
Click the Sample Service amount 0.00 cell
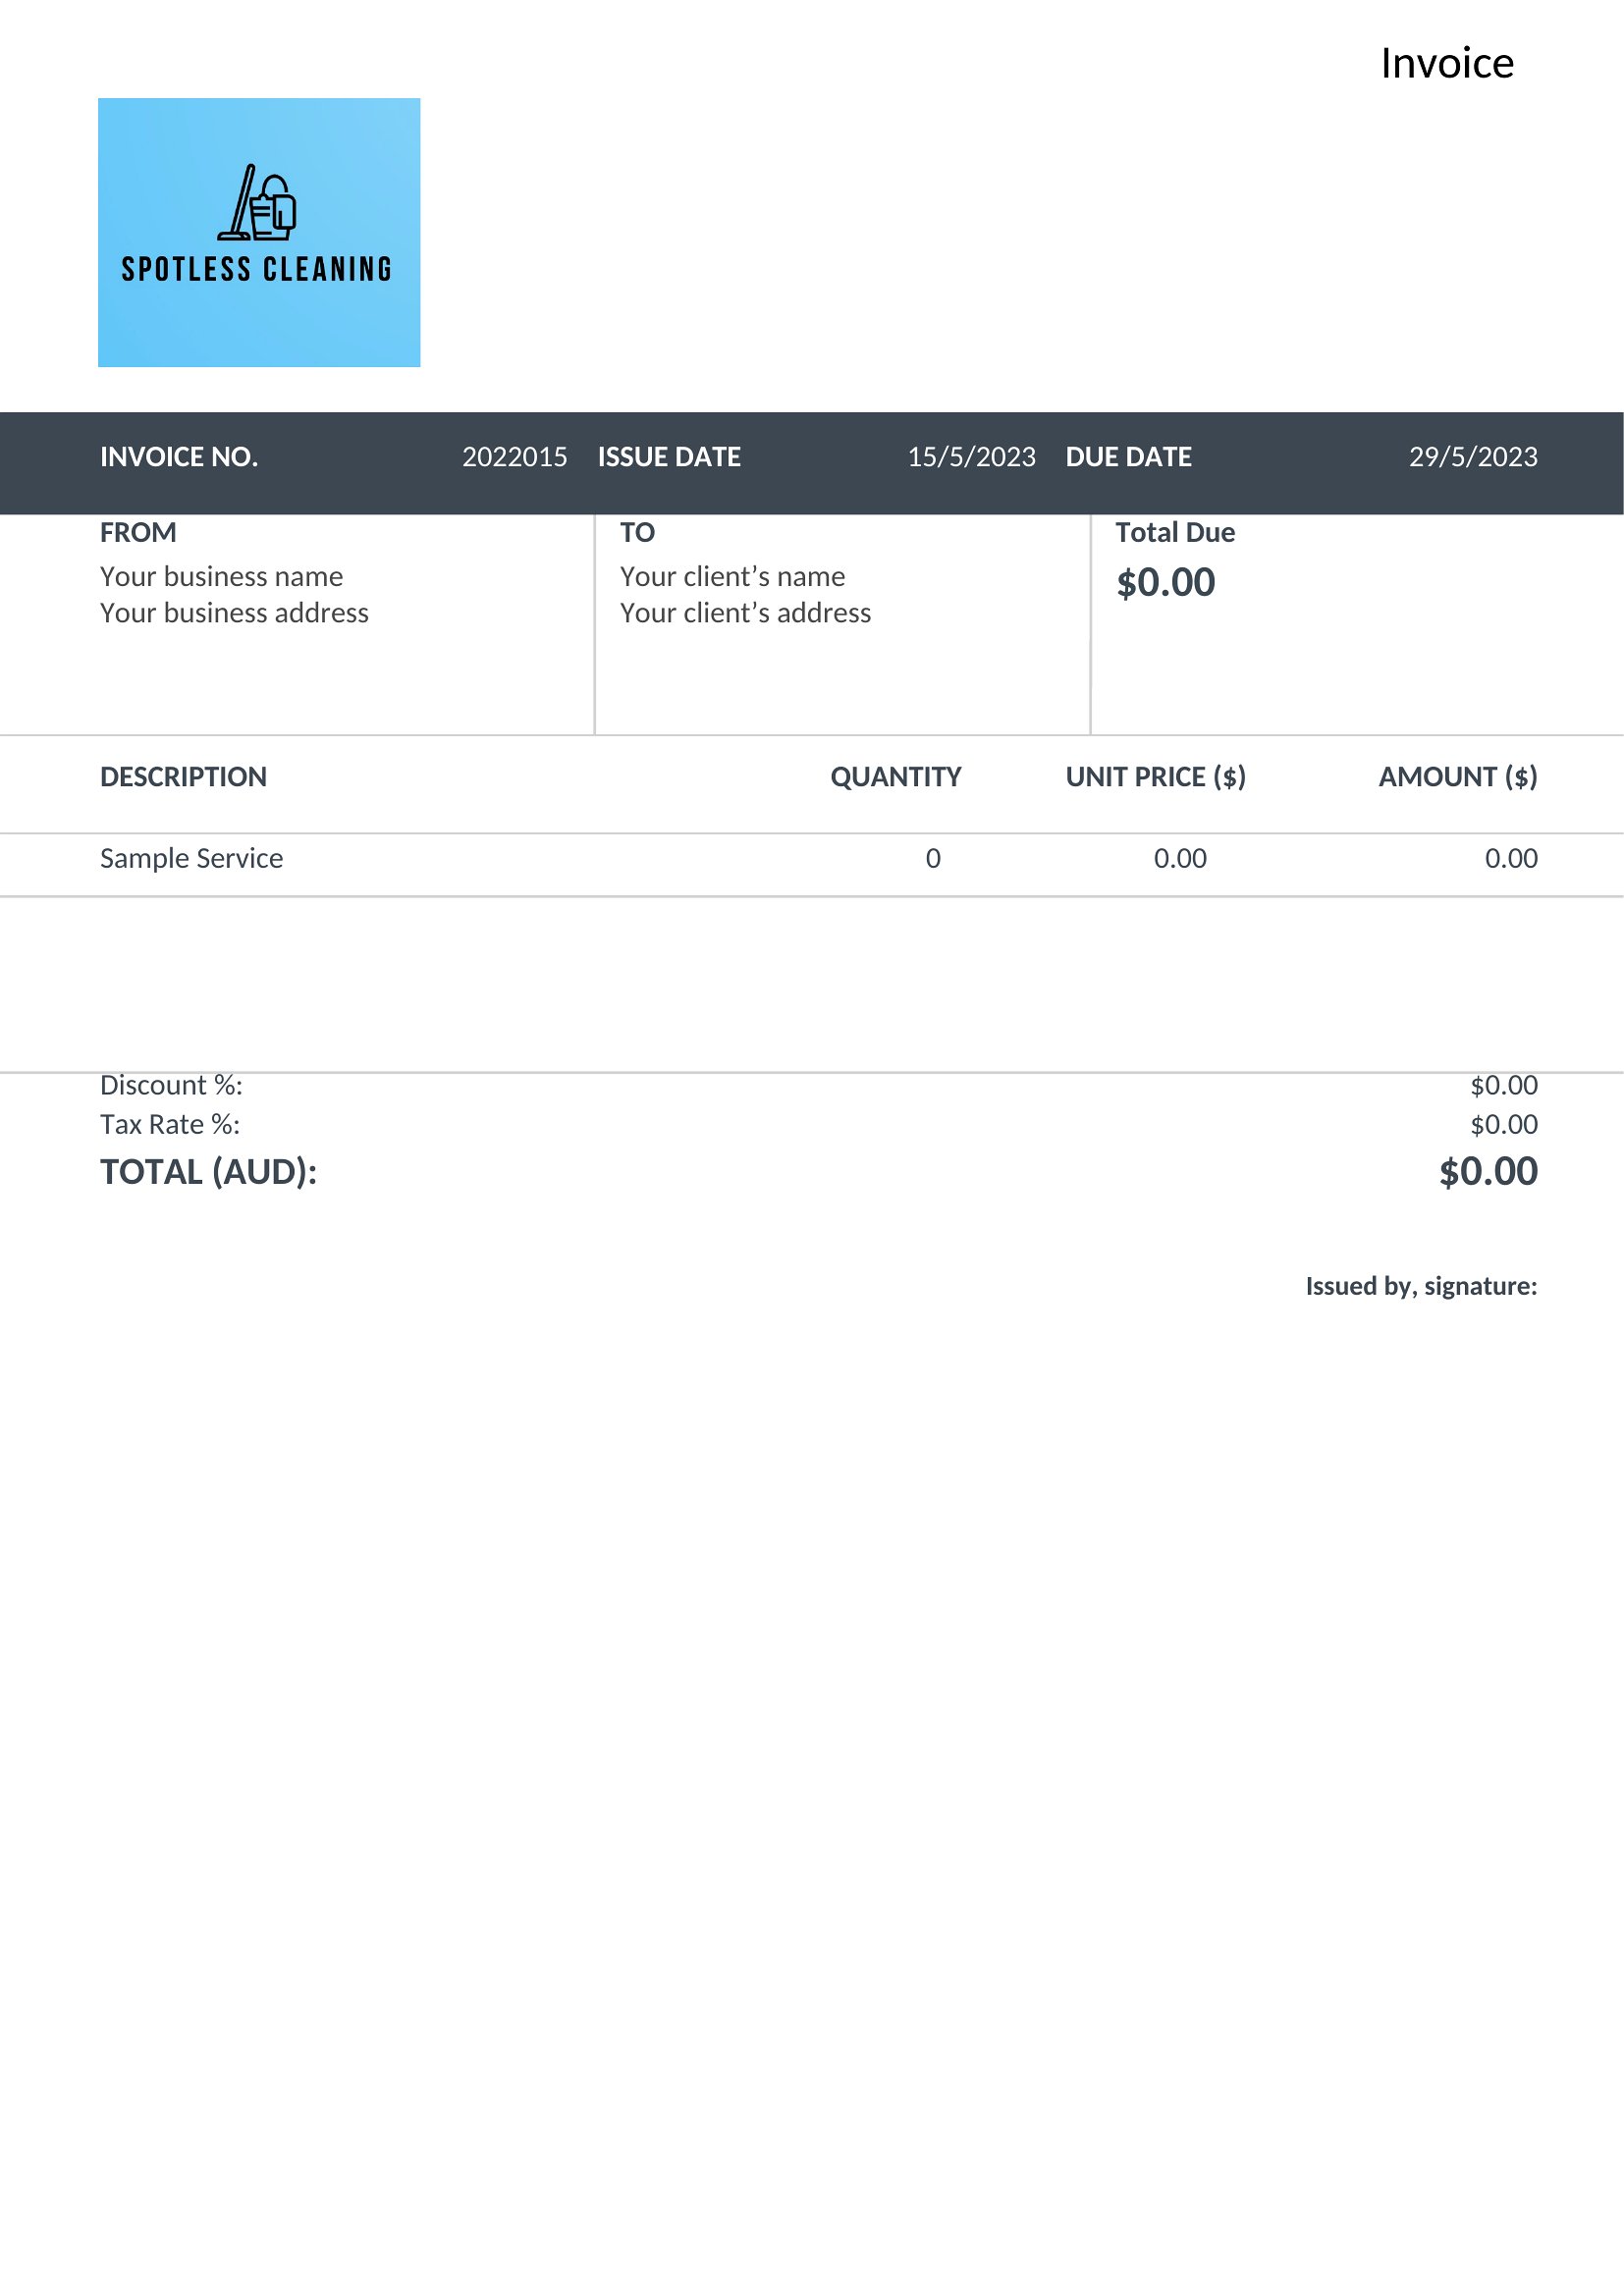(x=1511, y=858)
